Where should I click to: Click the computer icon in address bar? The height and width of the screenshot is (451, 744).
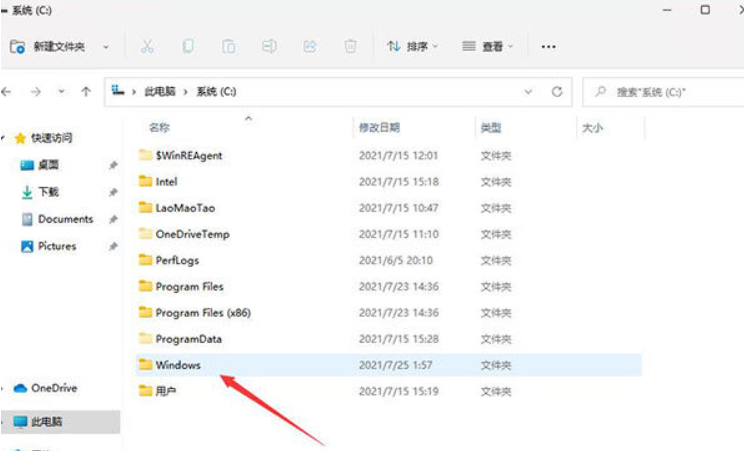coord(118,90)
